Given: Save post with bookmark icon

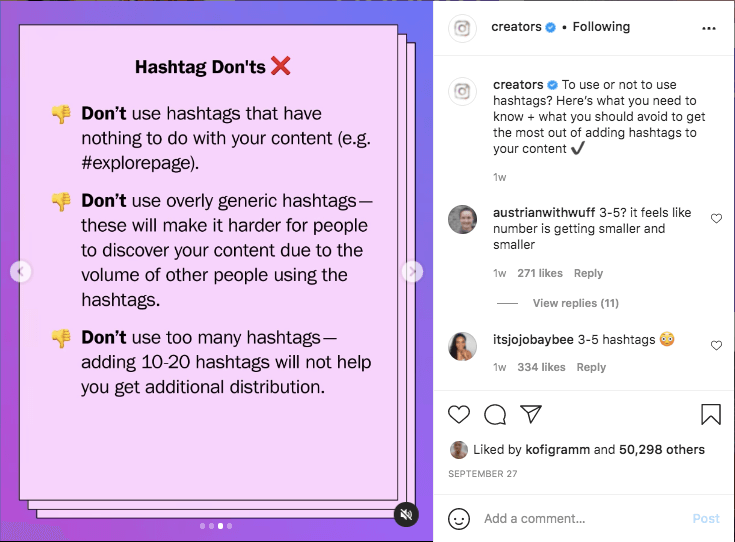Looking at the screenshot, I should [x=710, y=415].
